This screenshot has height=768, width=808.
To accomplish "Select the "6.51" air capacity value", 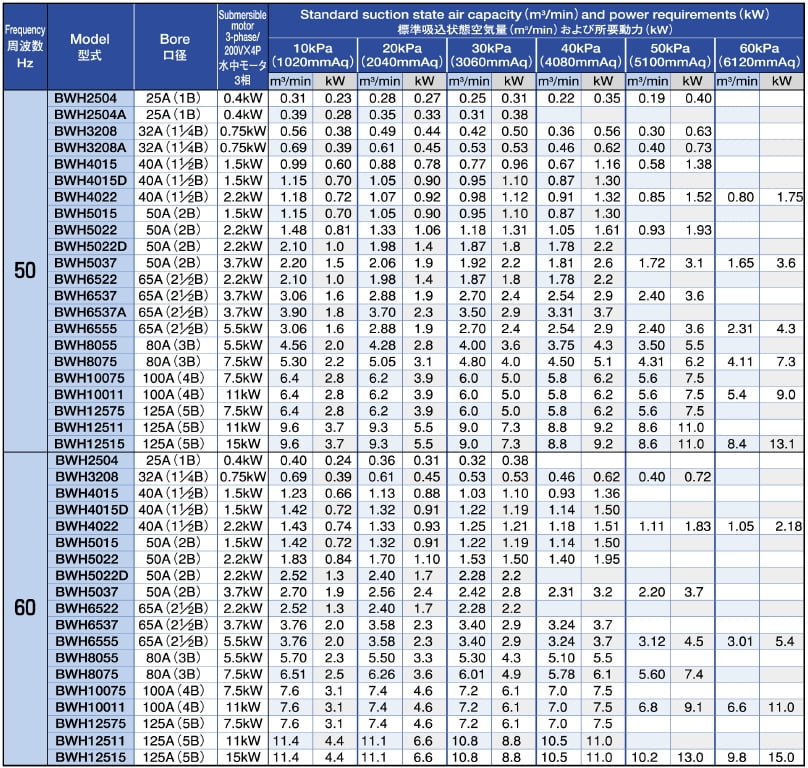I will 293,674.
